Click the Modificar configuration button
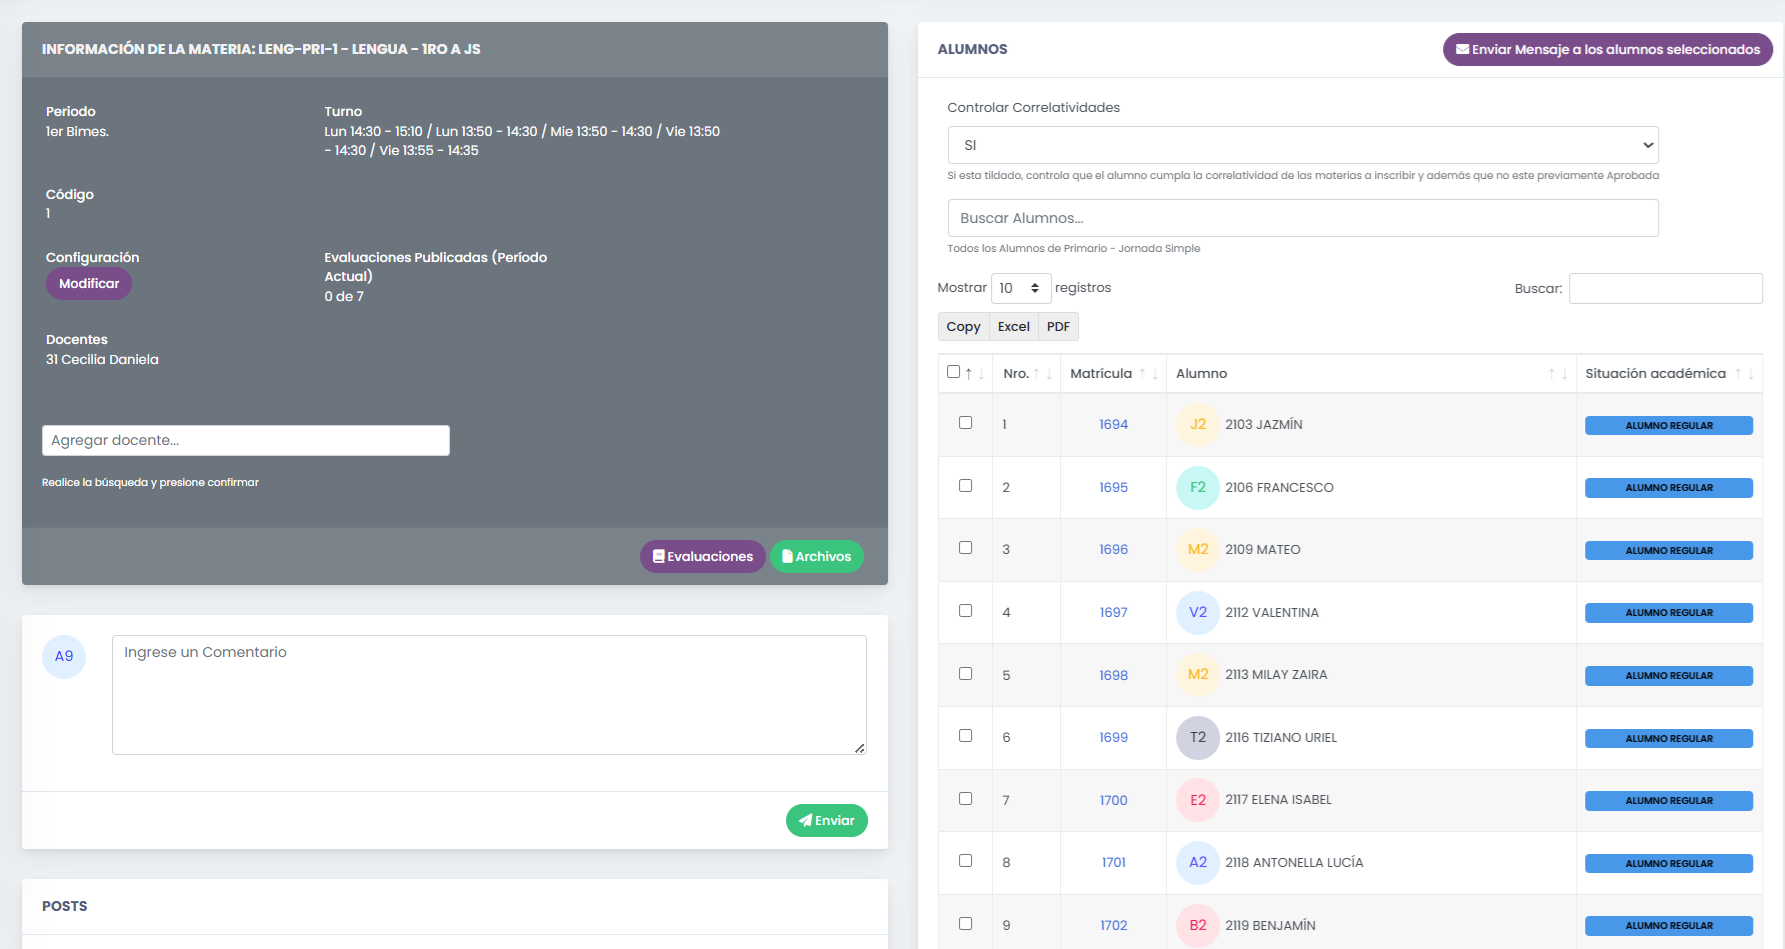 89,284
